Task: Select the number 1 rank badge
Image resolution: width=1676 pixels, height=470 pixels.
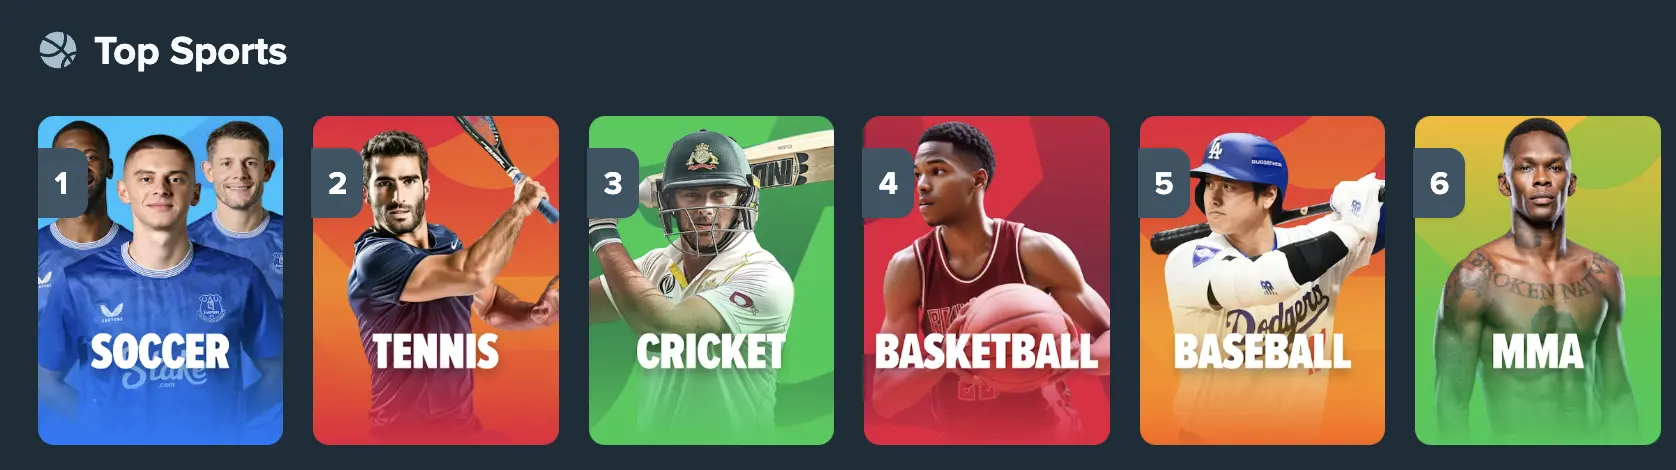Action: click(x=62, y=183)
